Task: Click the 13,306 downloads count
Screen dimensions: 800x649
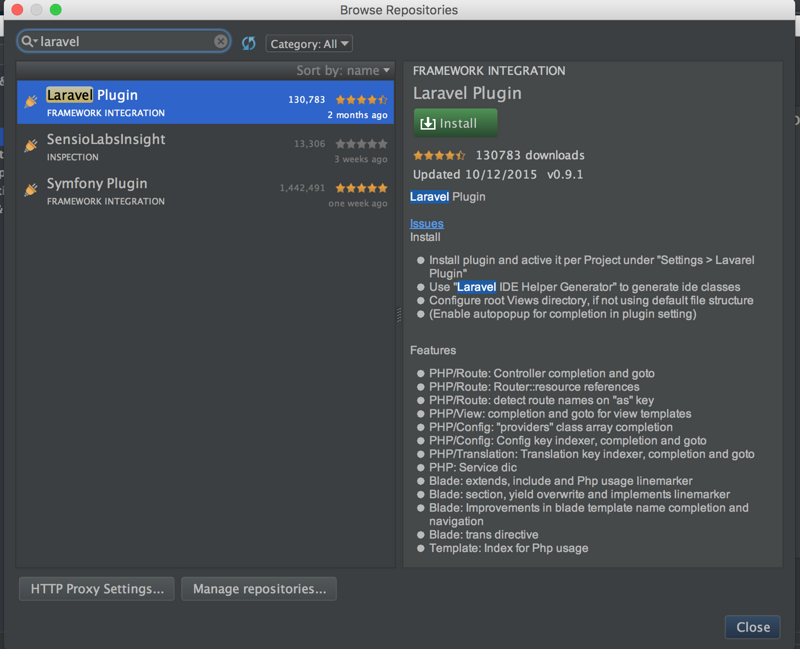Action: [x=310, y=144]
